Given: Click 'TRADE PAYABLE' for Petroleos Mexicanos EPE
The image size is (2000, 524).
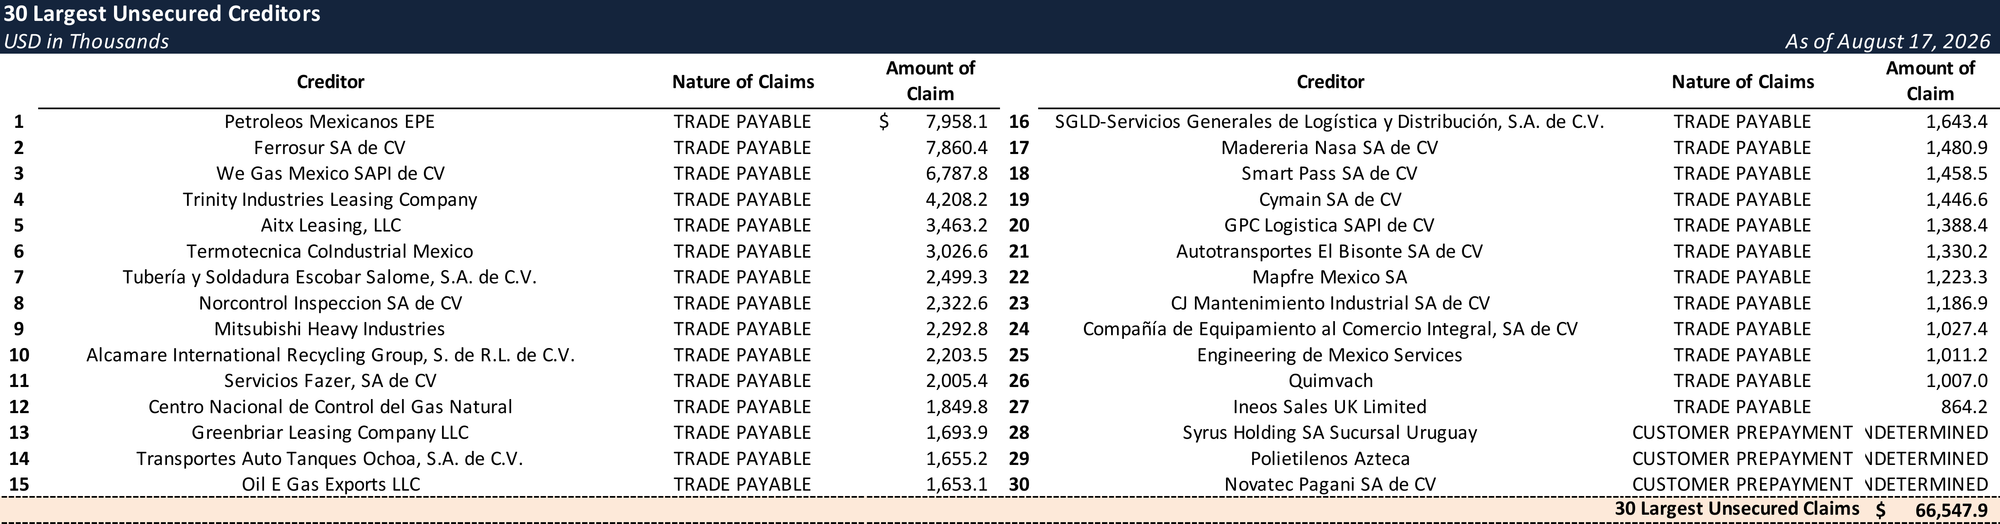Looking at the screenshot, I should [742, 122].
